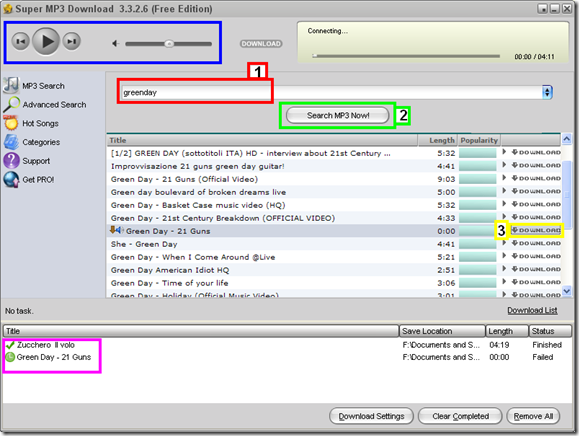The width and height of the screenshot is (579, 436).
Task: Sort downloads by Save Location column
Action: (442, 331)
